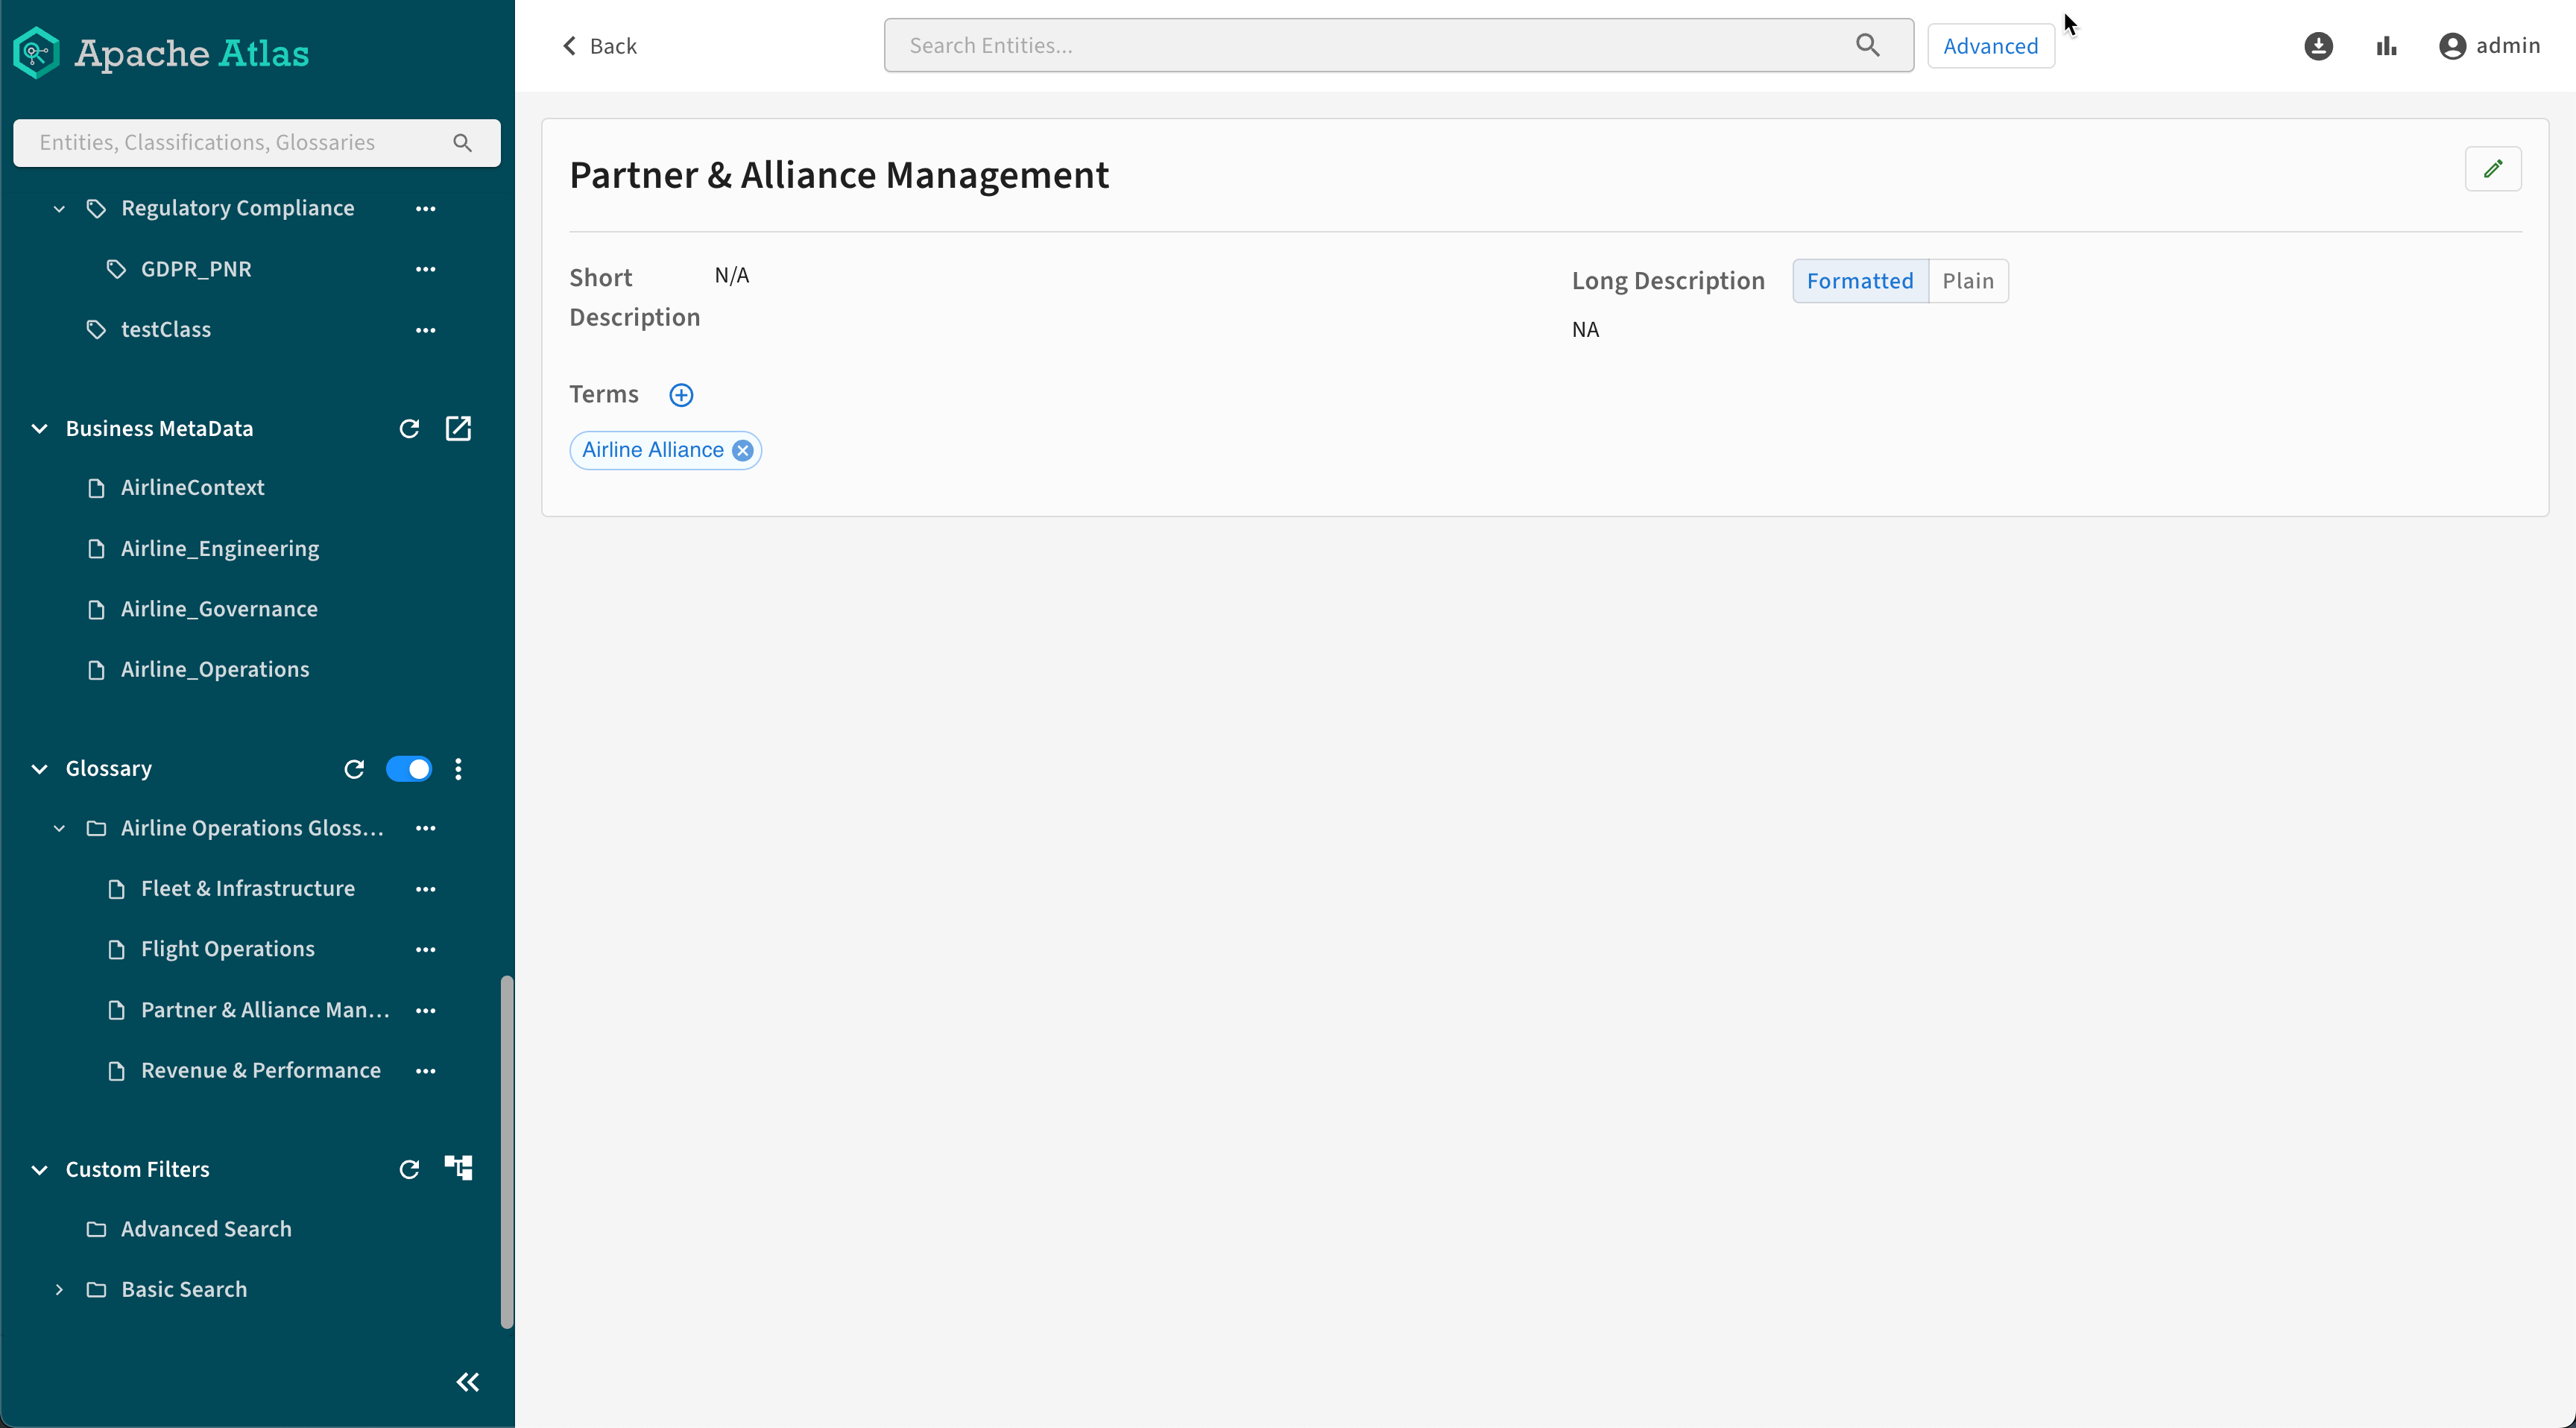Refresh the Business MetaData section
Image resolution: width=2576 pixels, height=1428 pixels.
(x=409, y=429)
